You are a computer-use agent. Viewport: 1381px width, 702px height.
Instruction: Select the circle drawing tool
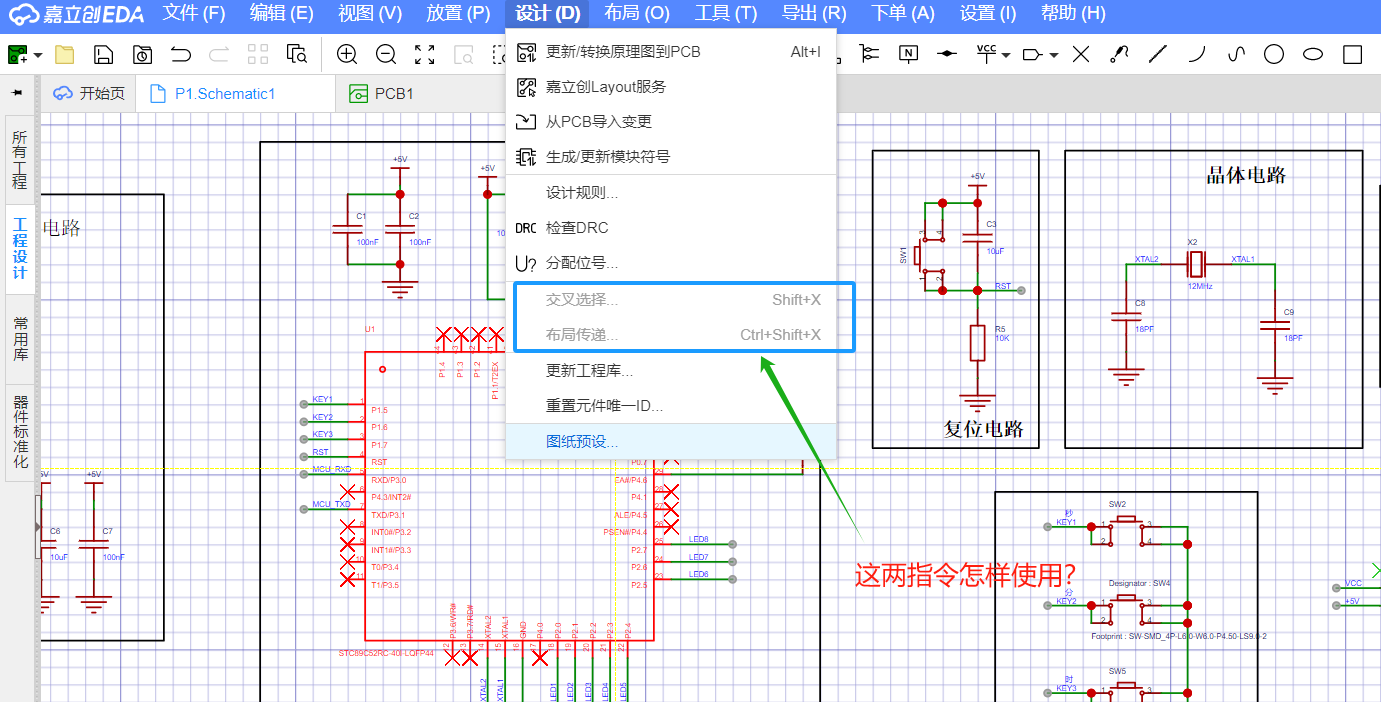click(1273, 55)
